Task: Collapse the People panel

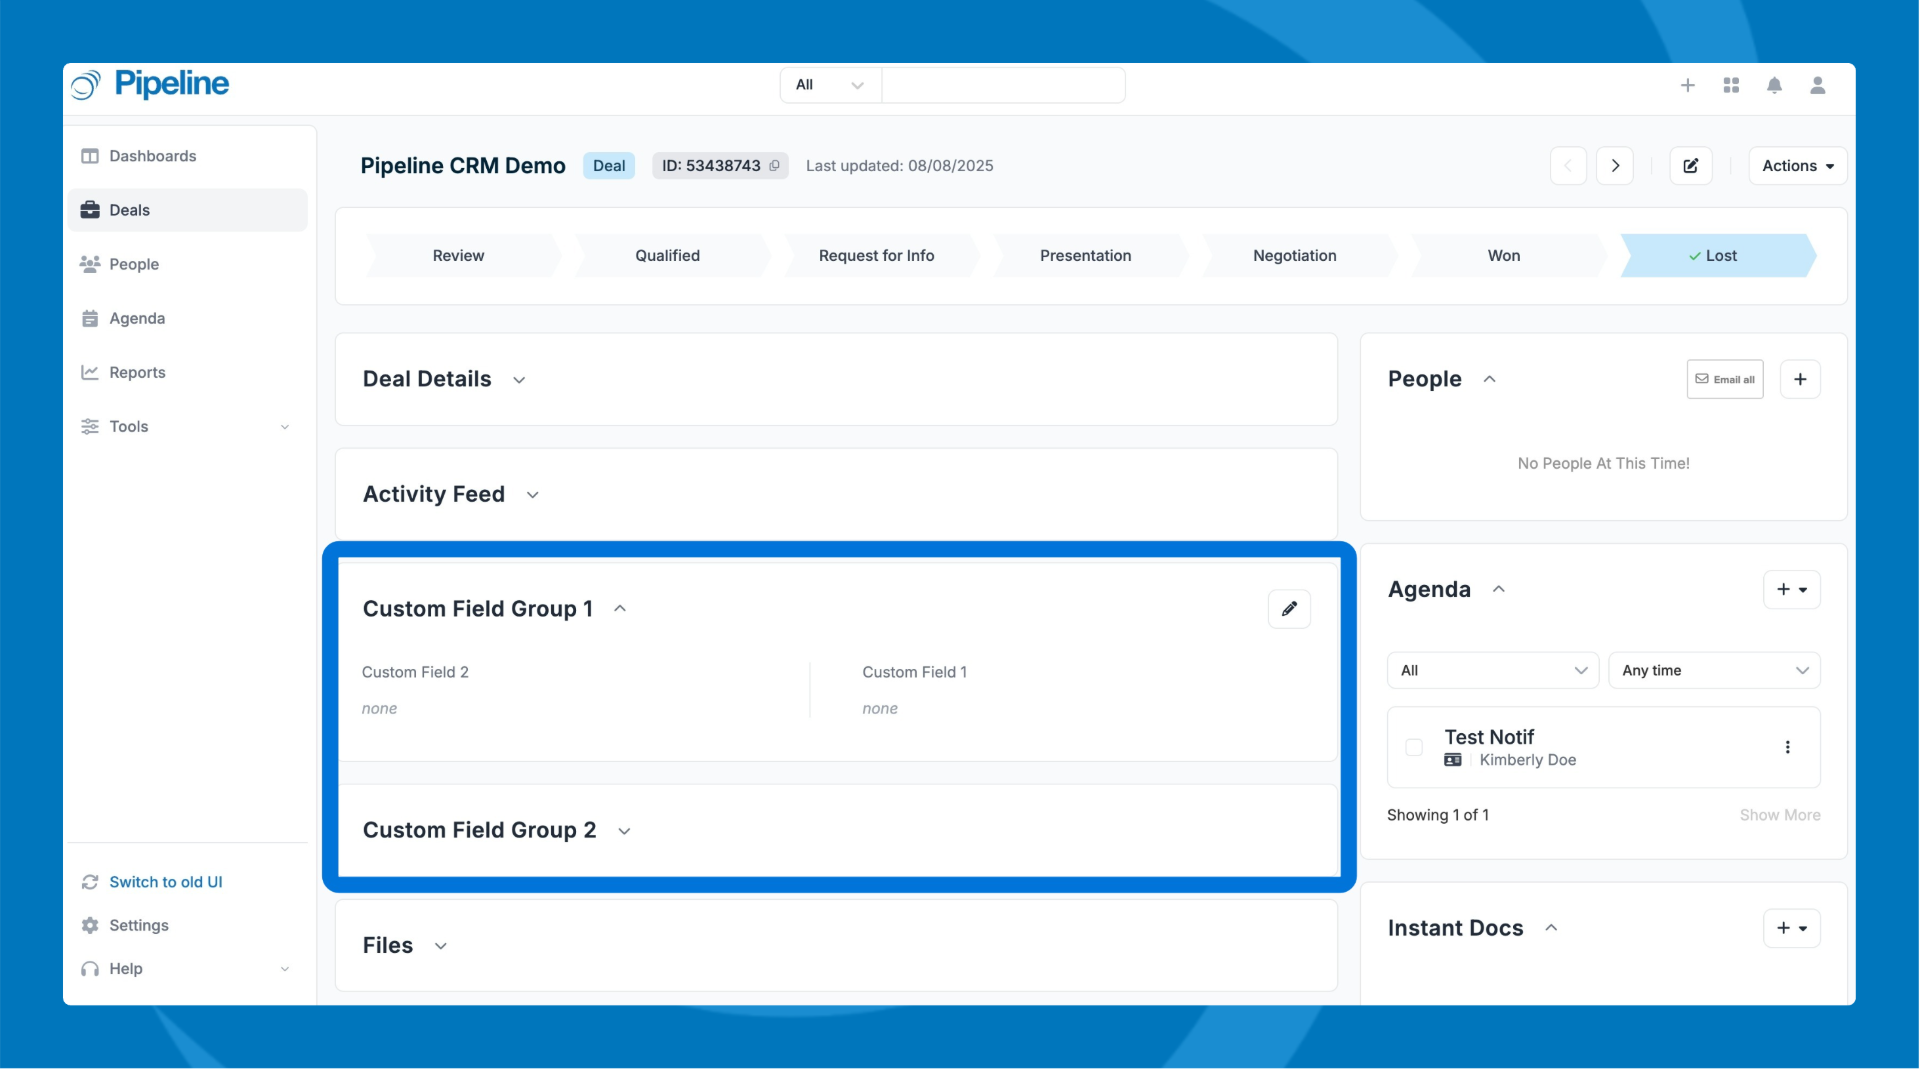Action: [x=1490, y=379]
